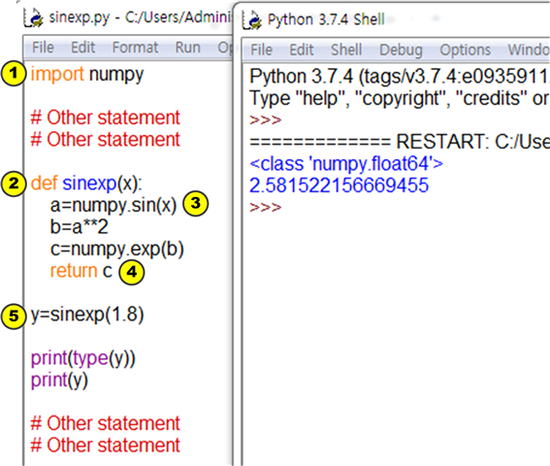Click the 'a=numpy.sin(x)' code line
550x466 pixels.
click(x=113, y=205)
